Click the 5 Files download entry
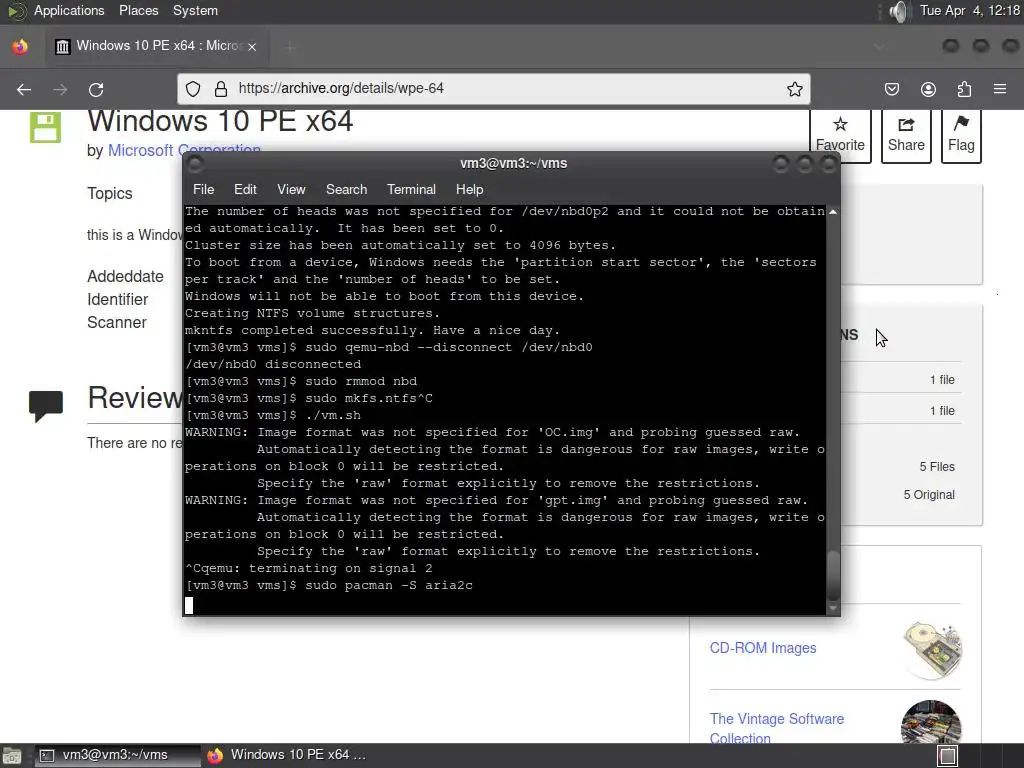 click(936, 467)
